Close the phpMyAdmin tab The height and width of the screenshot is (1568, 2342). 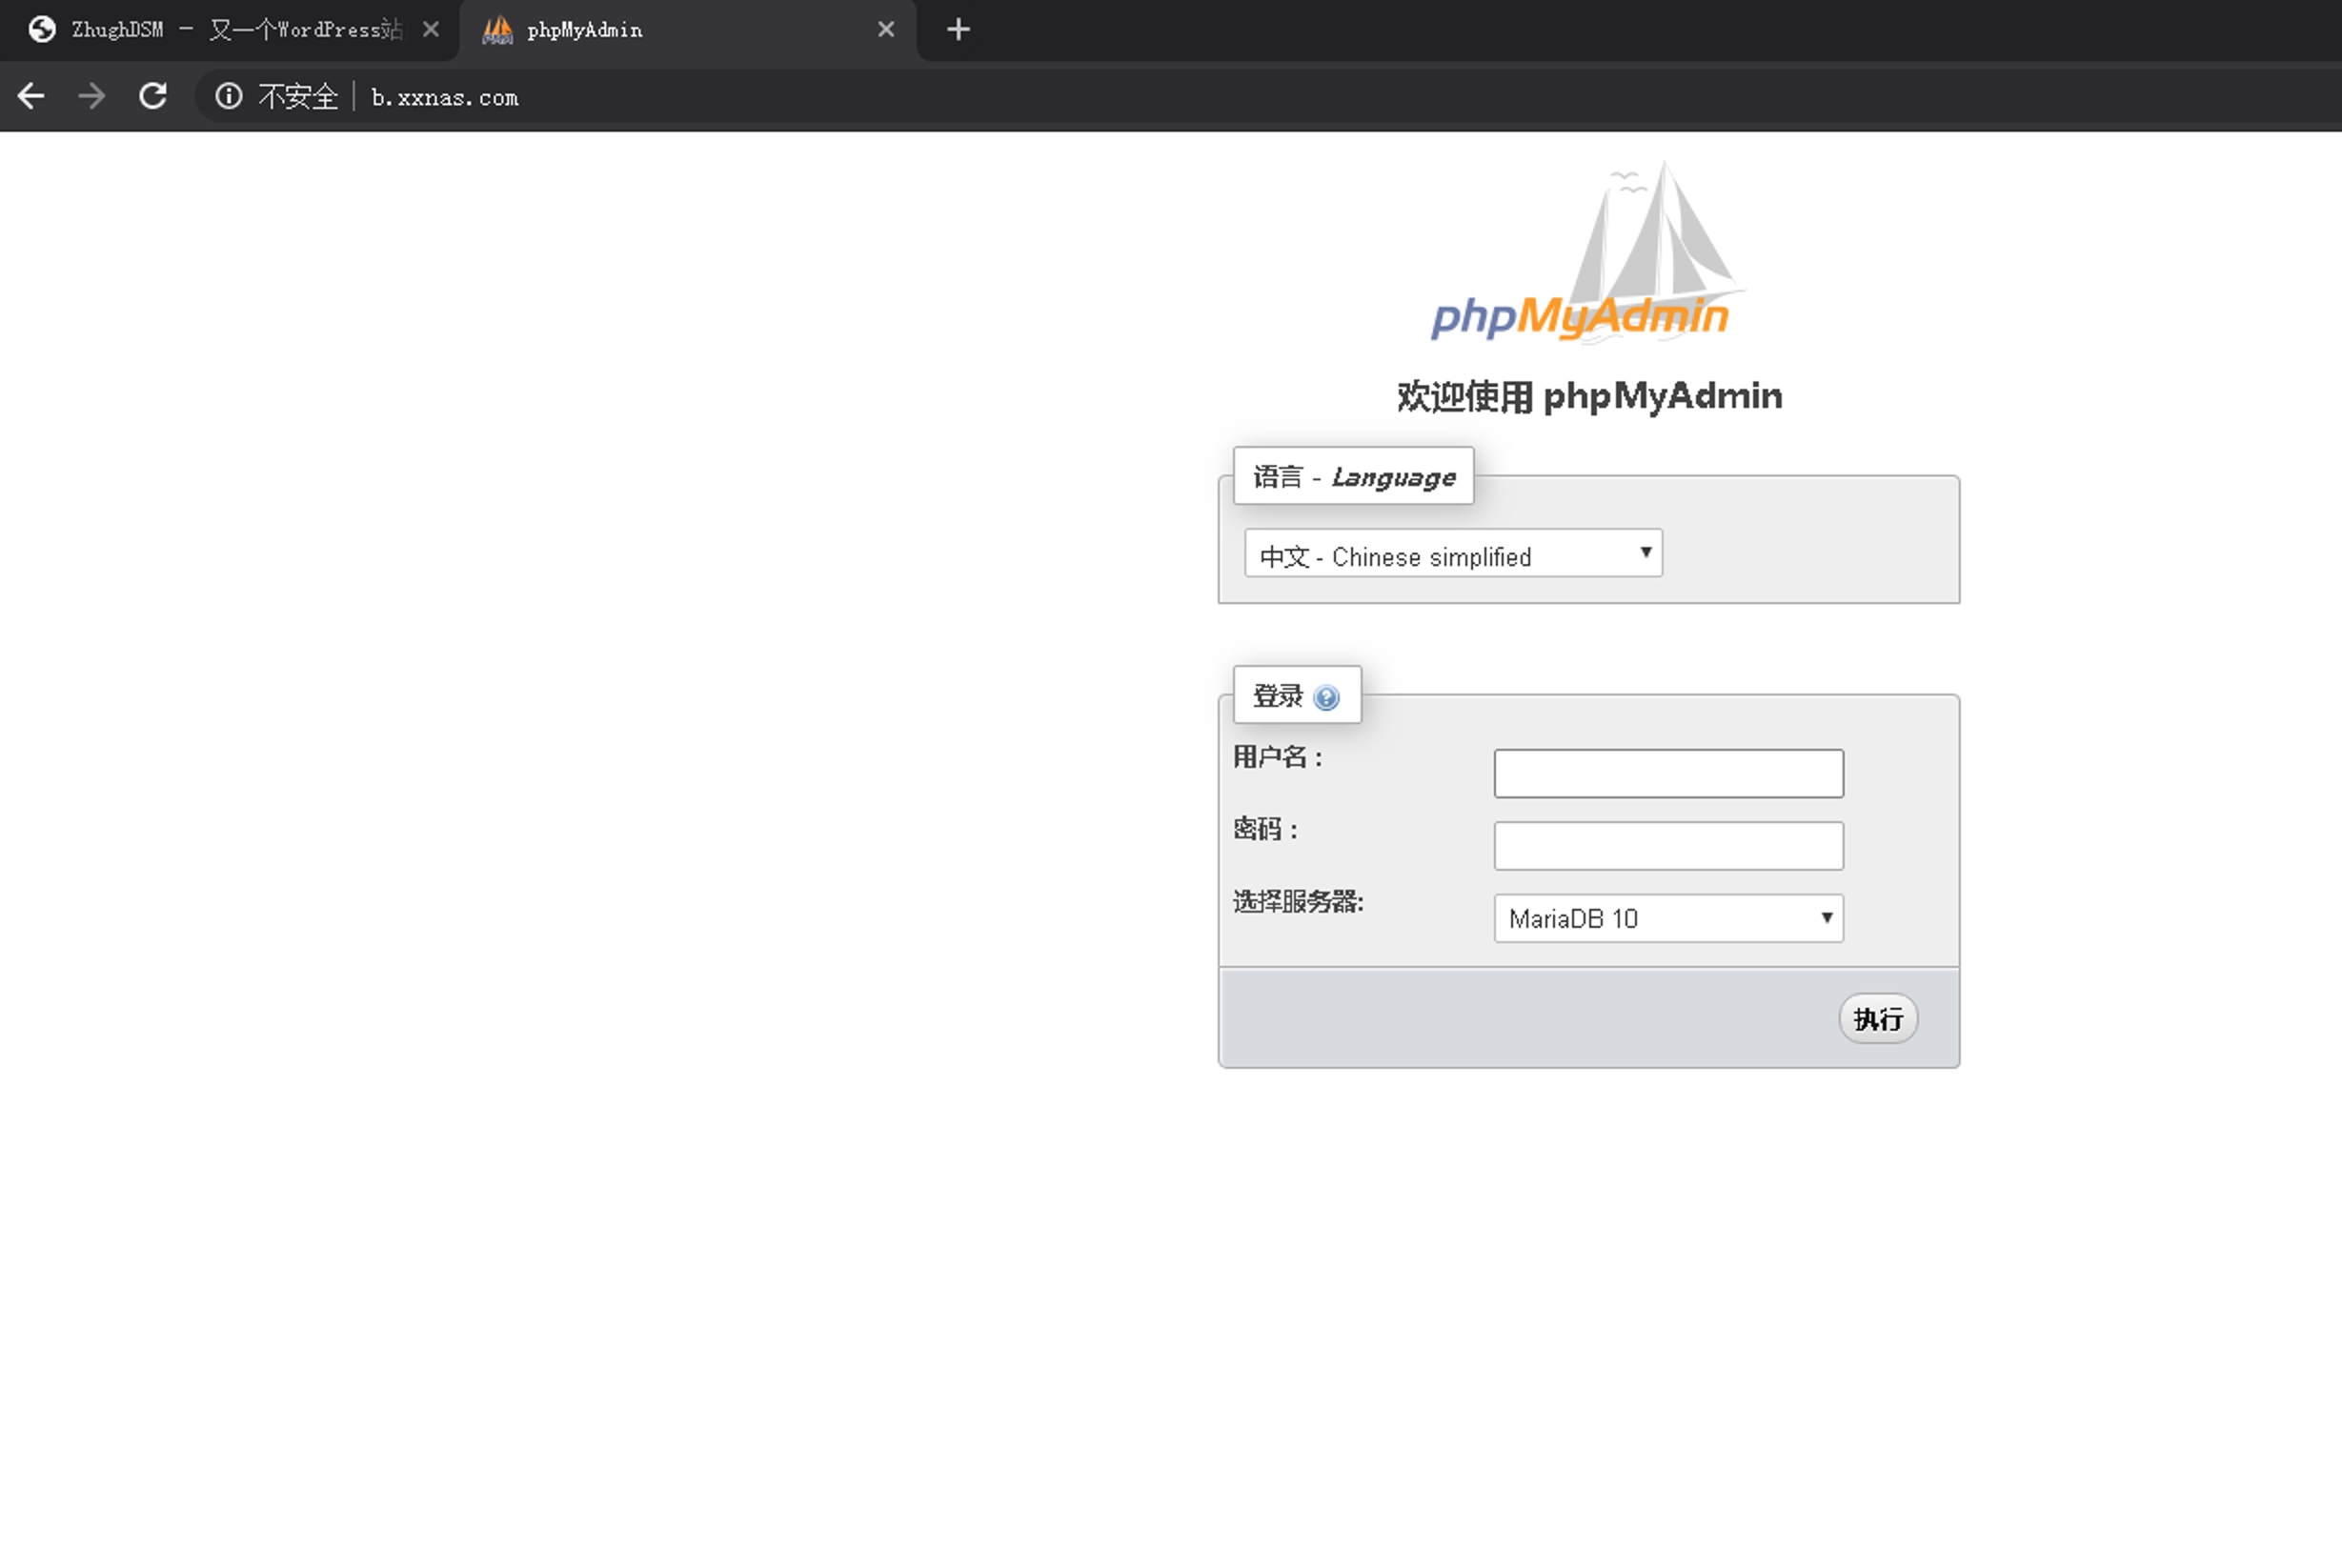pyautogui.click(x=886, y=30)
